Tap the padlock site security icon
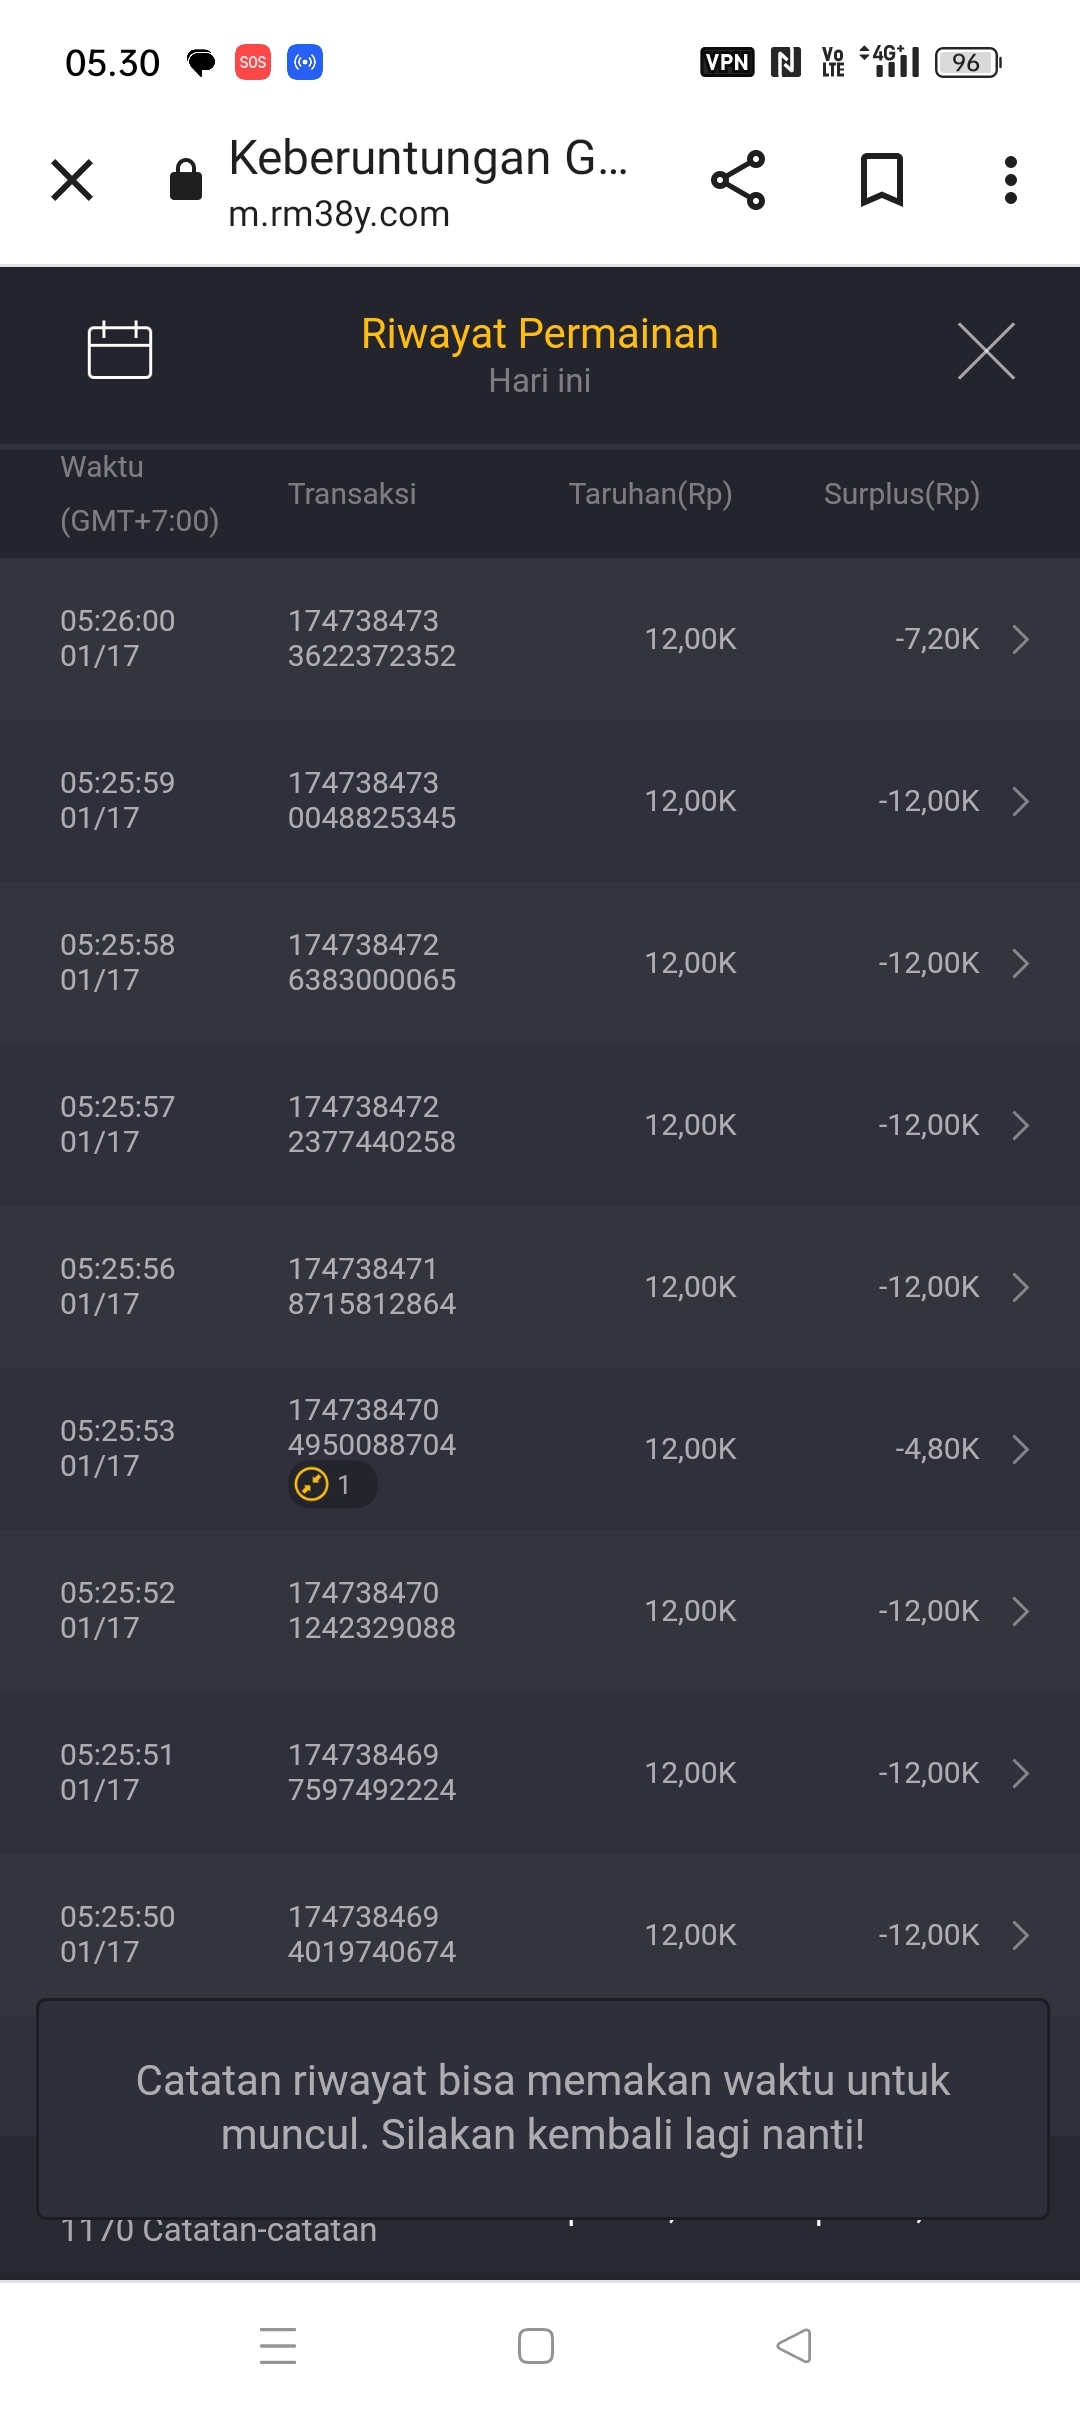The image size is (1080, 2412). tap(186, 180)
